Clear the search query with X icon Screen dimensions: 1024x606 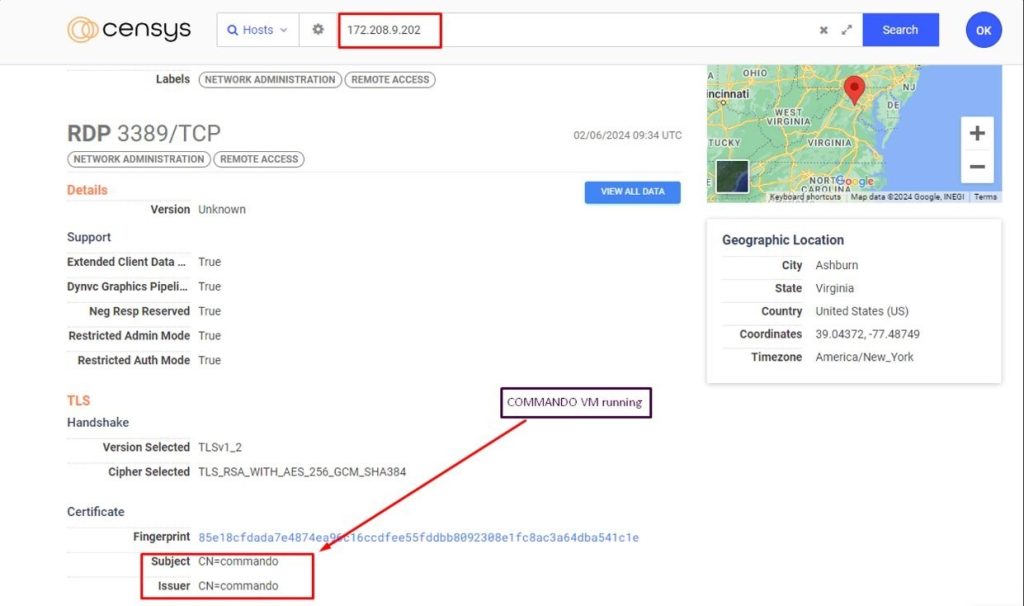[x=824, y=30]
